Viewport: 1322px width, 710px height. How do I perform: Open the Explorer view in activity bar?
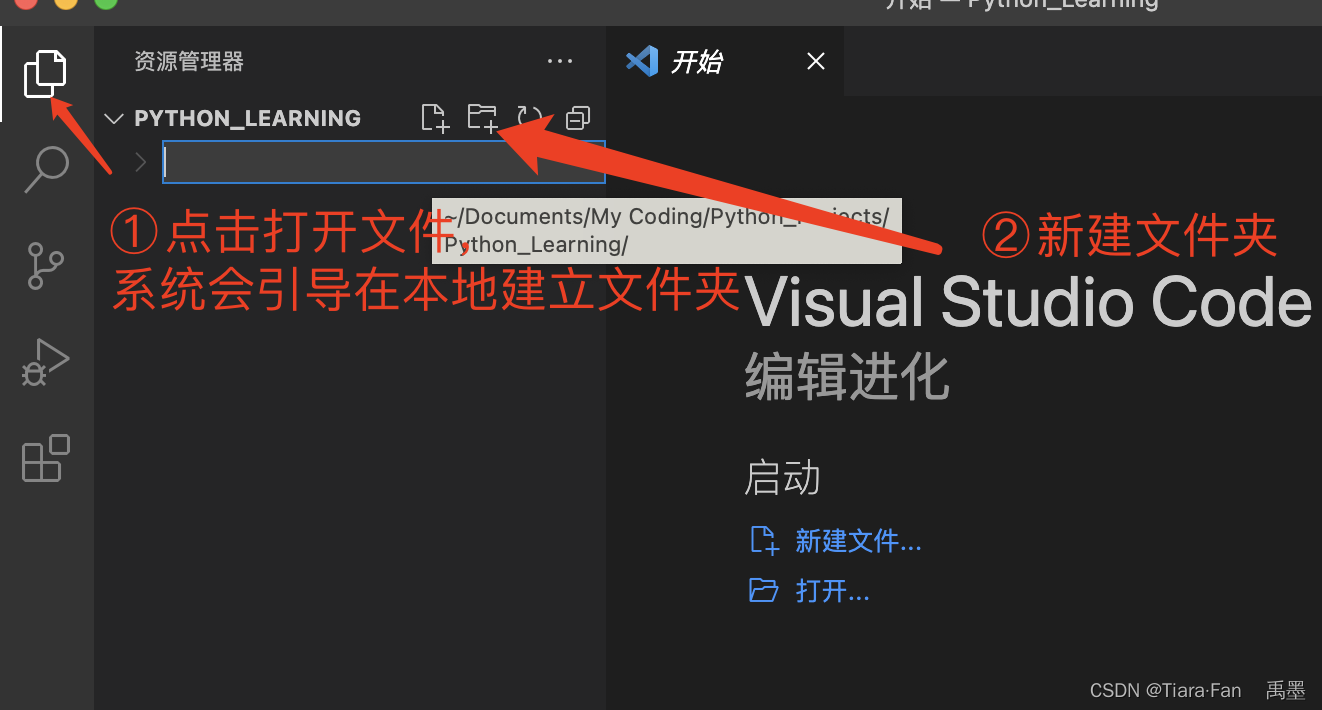click(x=46, y=74)
